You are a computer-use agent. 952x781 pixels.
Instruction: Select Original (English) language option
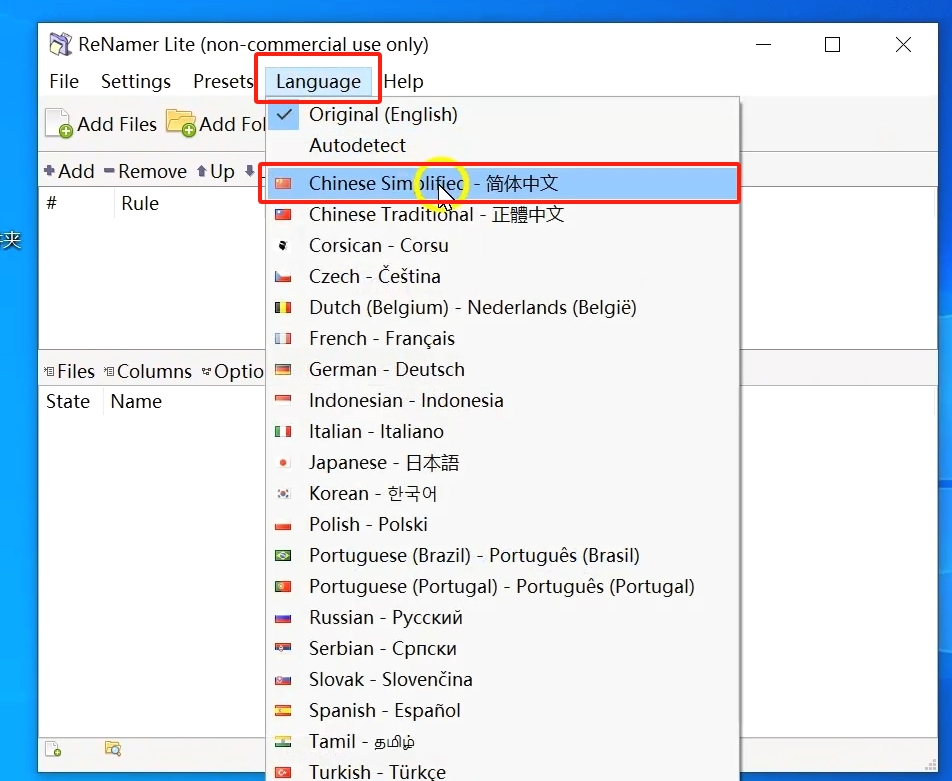pos(503,114)
